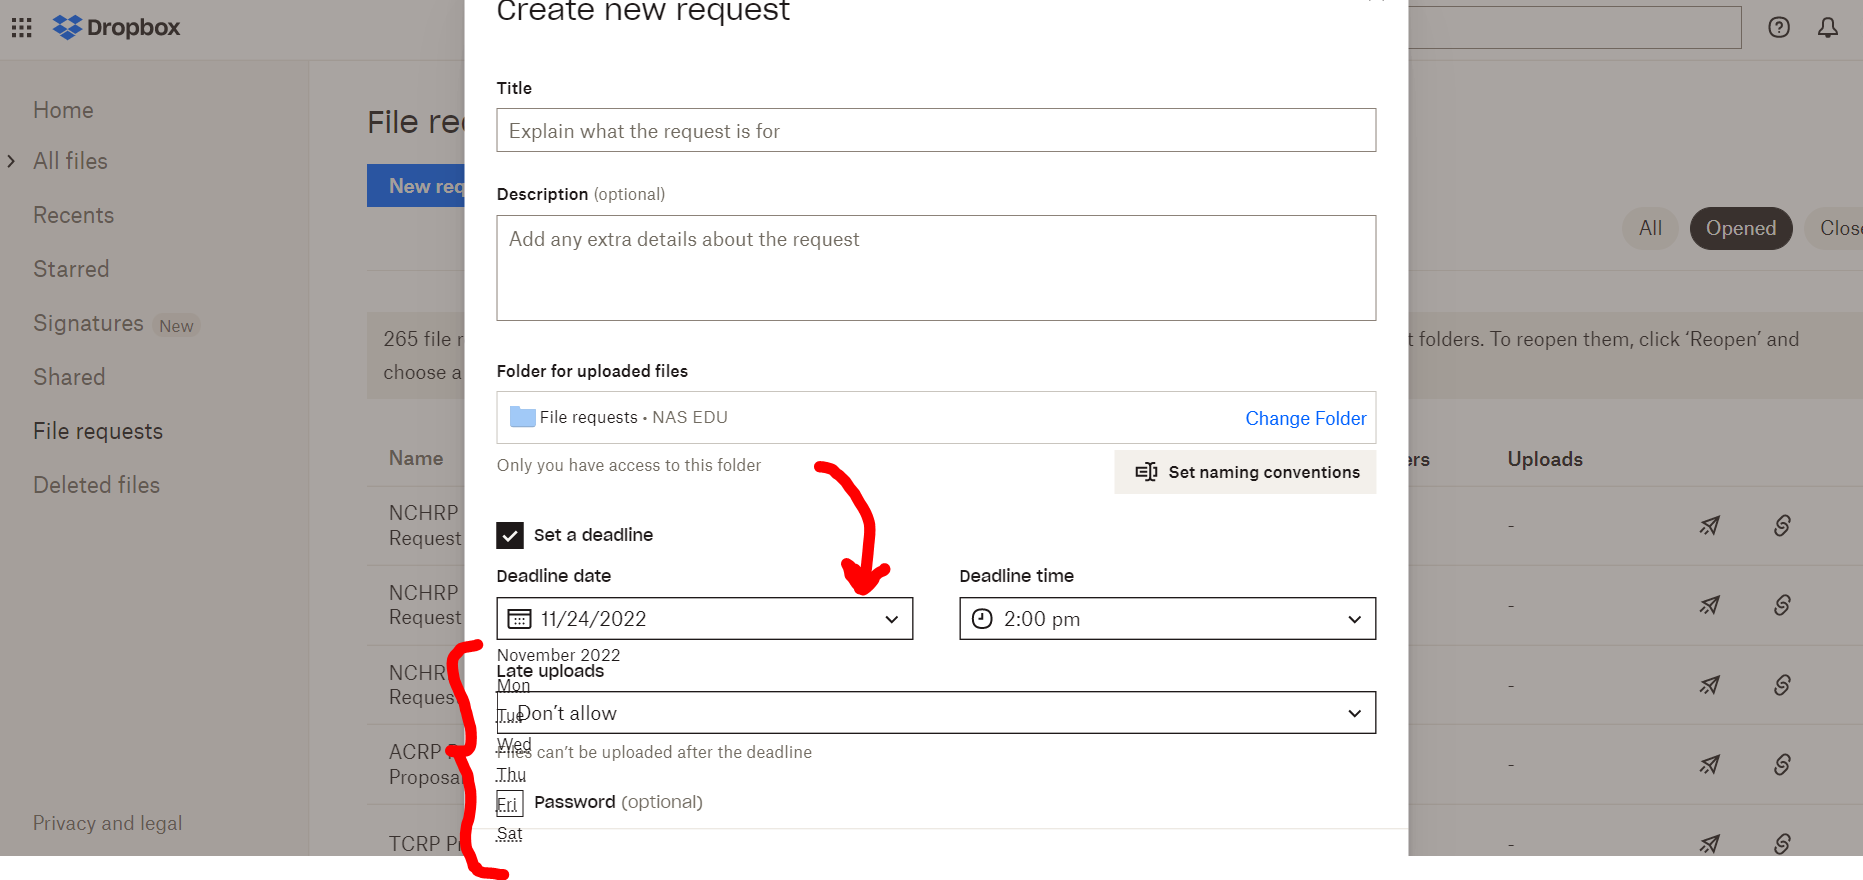Open Recents in sidebar
This screenshot has width=1863, height=880.
tap(73, 215)
